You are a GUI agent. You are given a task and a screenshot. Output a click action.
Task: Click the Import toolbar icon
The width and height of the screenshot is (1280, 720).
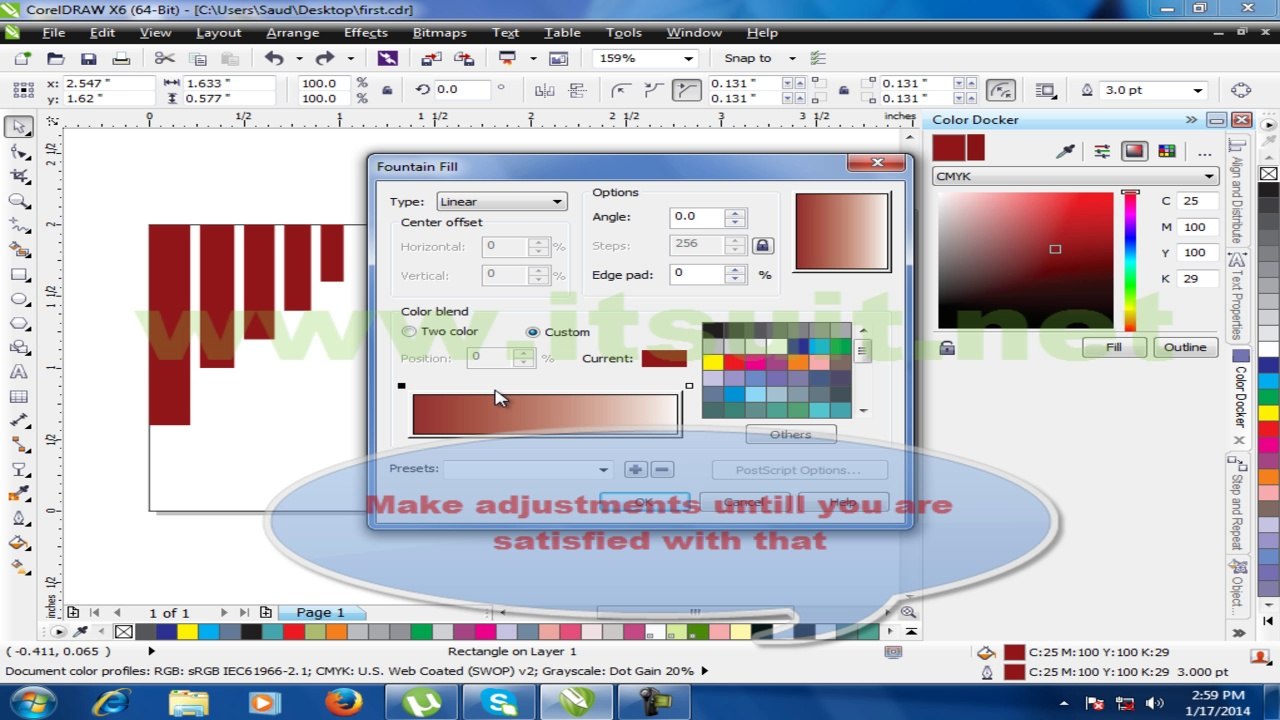click(x=431, y=59)
